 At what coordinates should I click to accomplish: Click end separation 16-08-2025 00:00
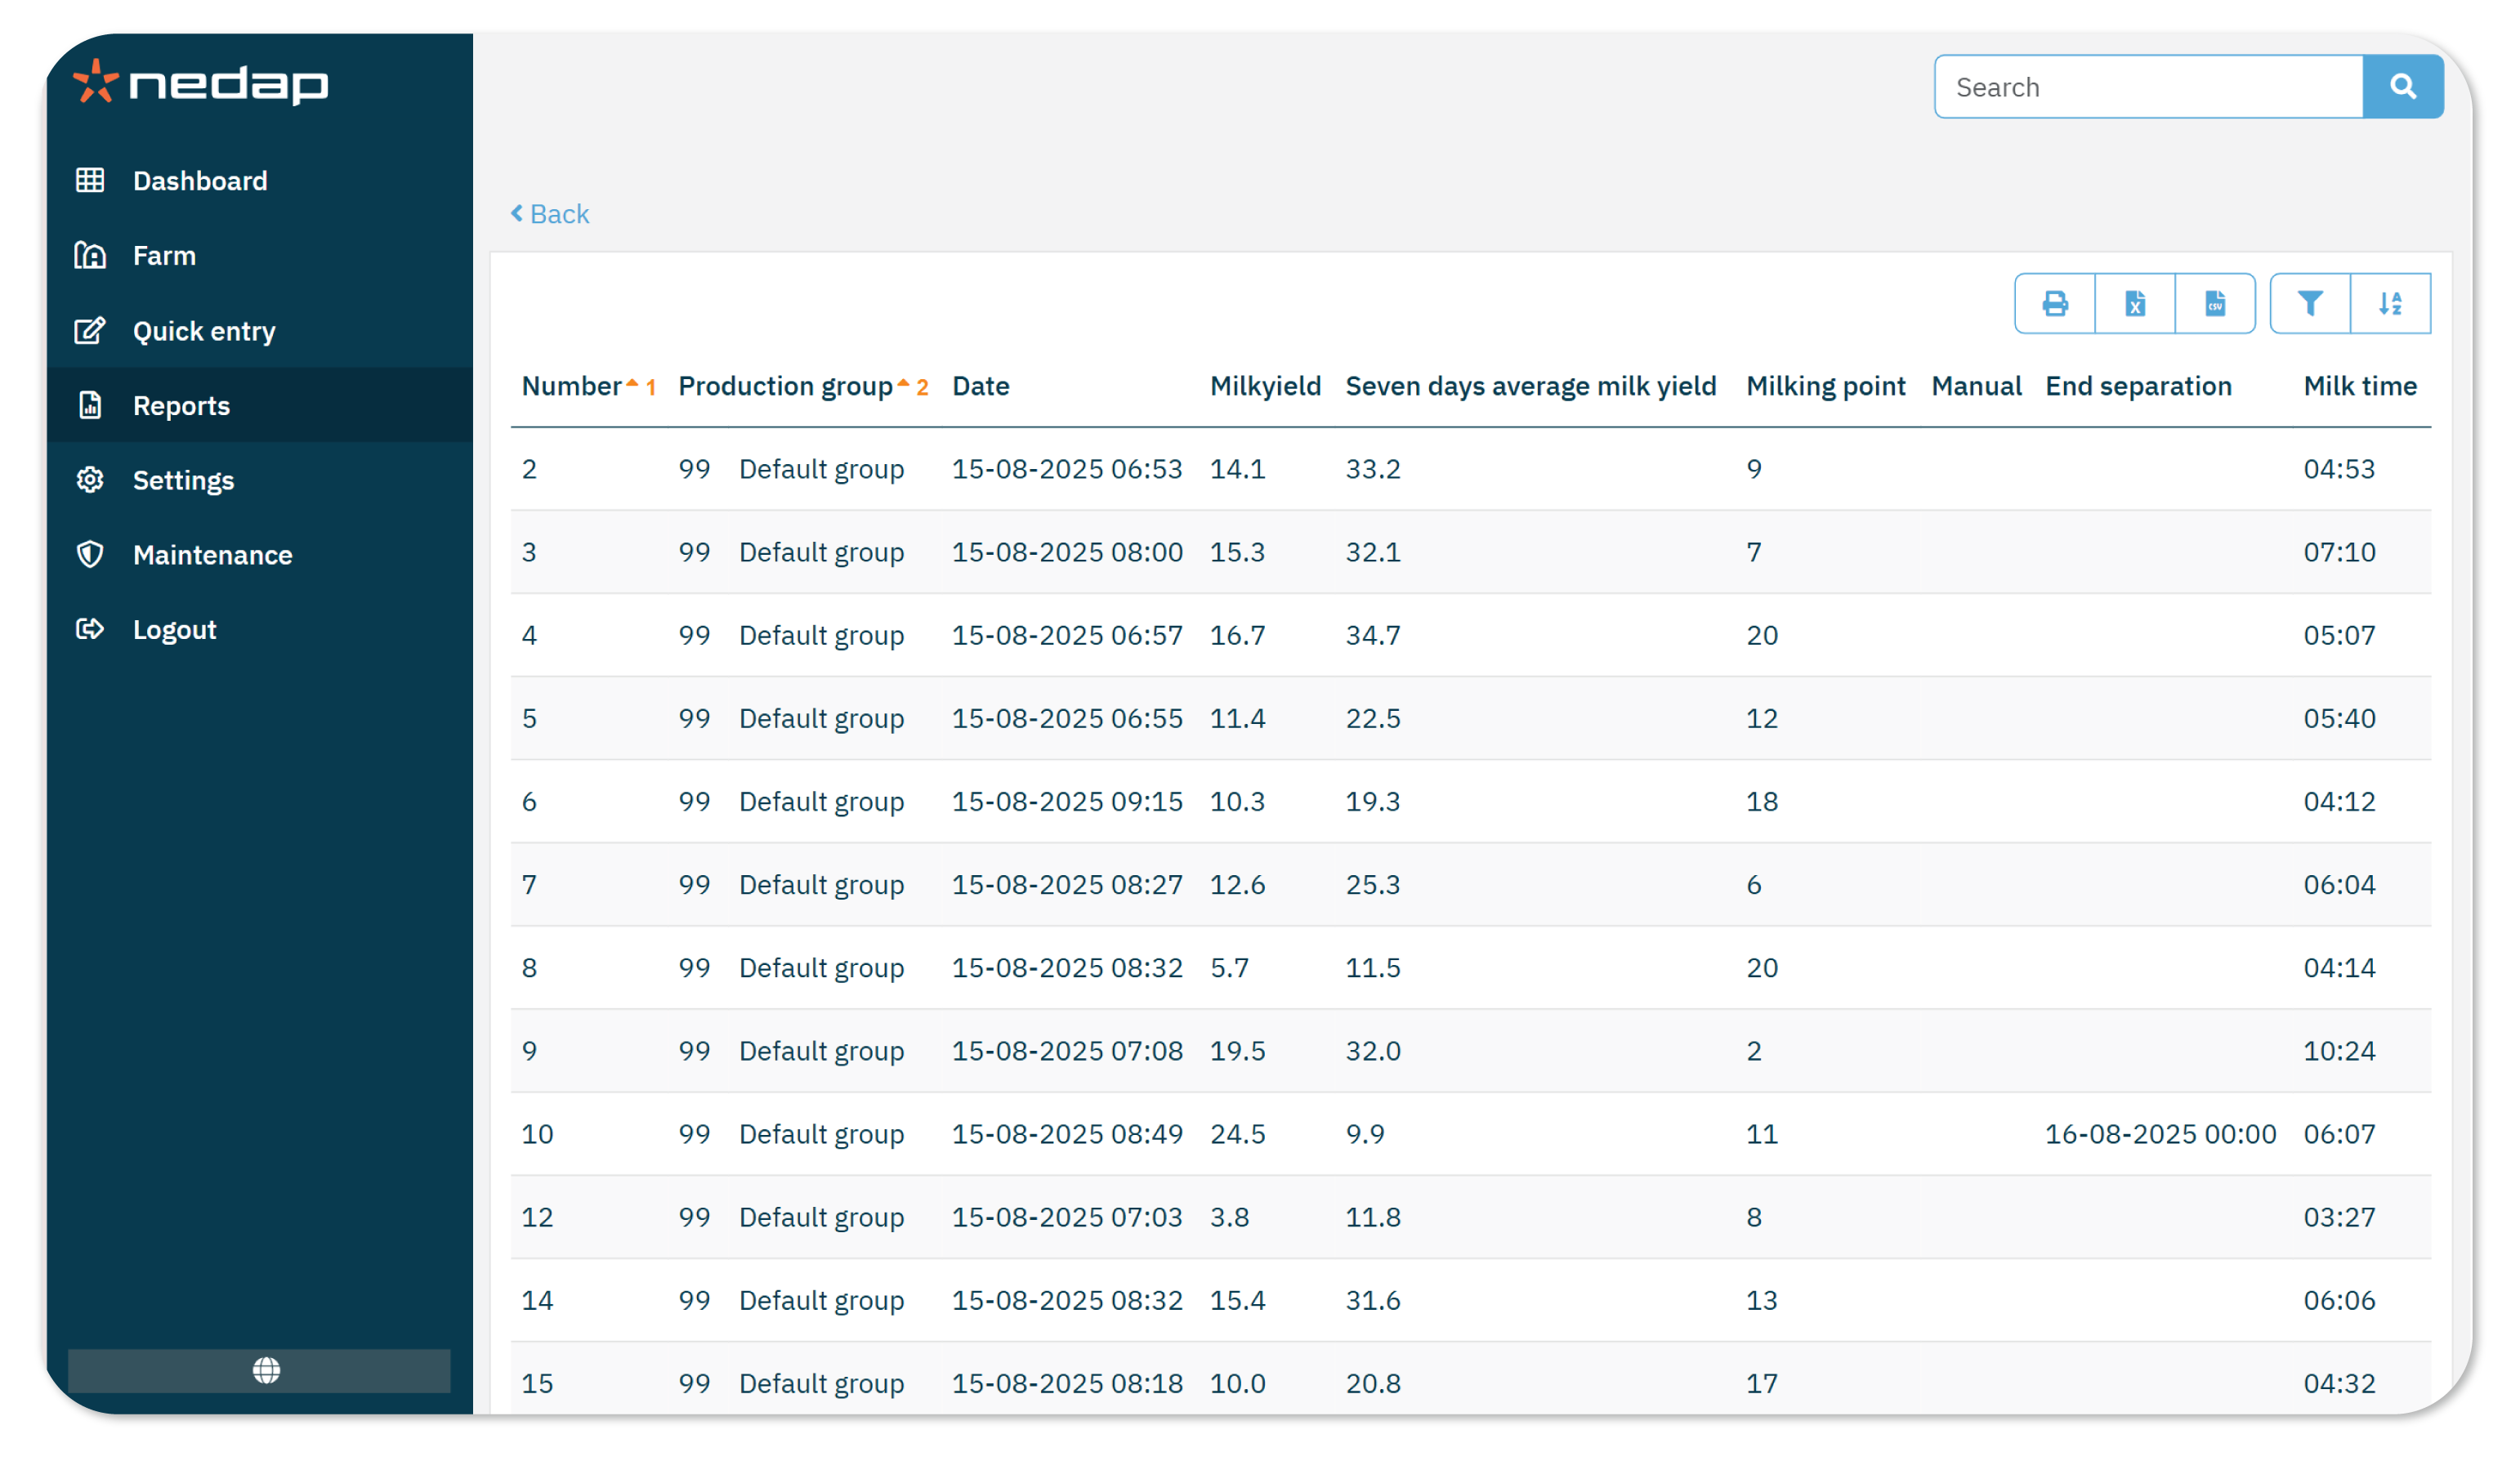[x=2160, y=1133]
